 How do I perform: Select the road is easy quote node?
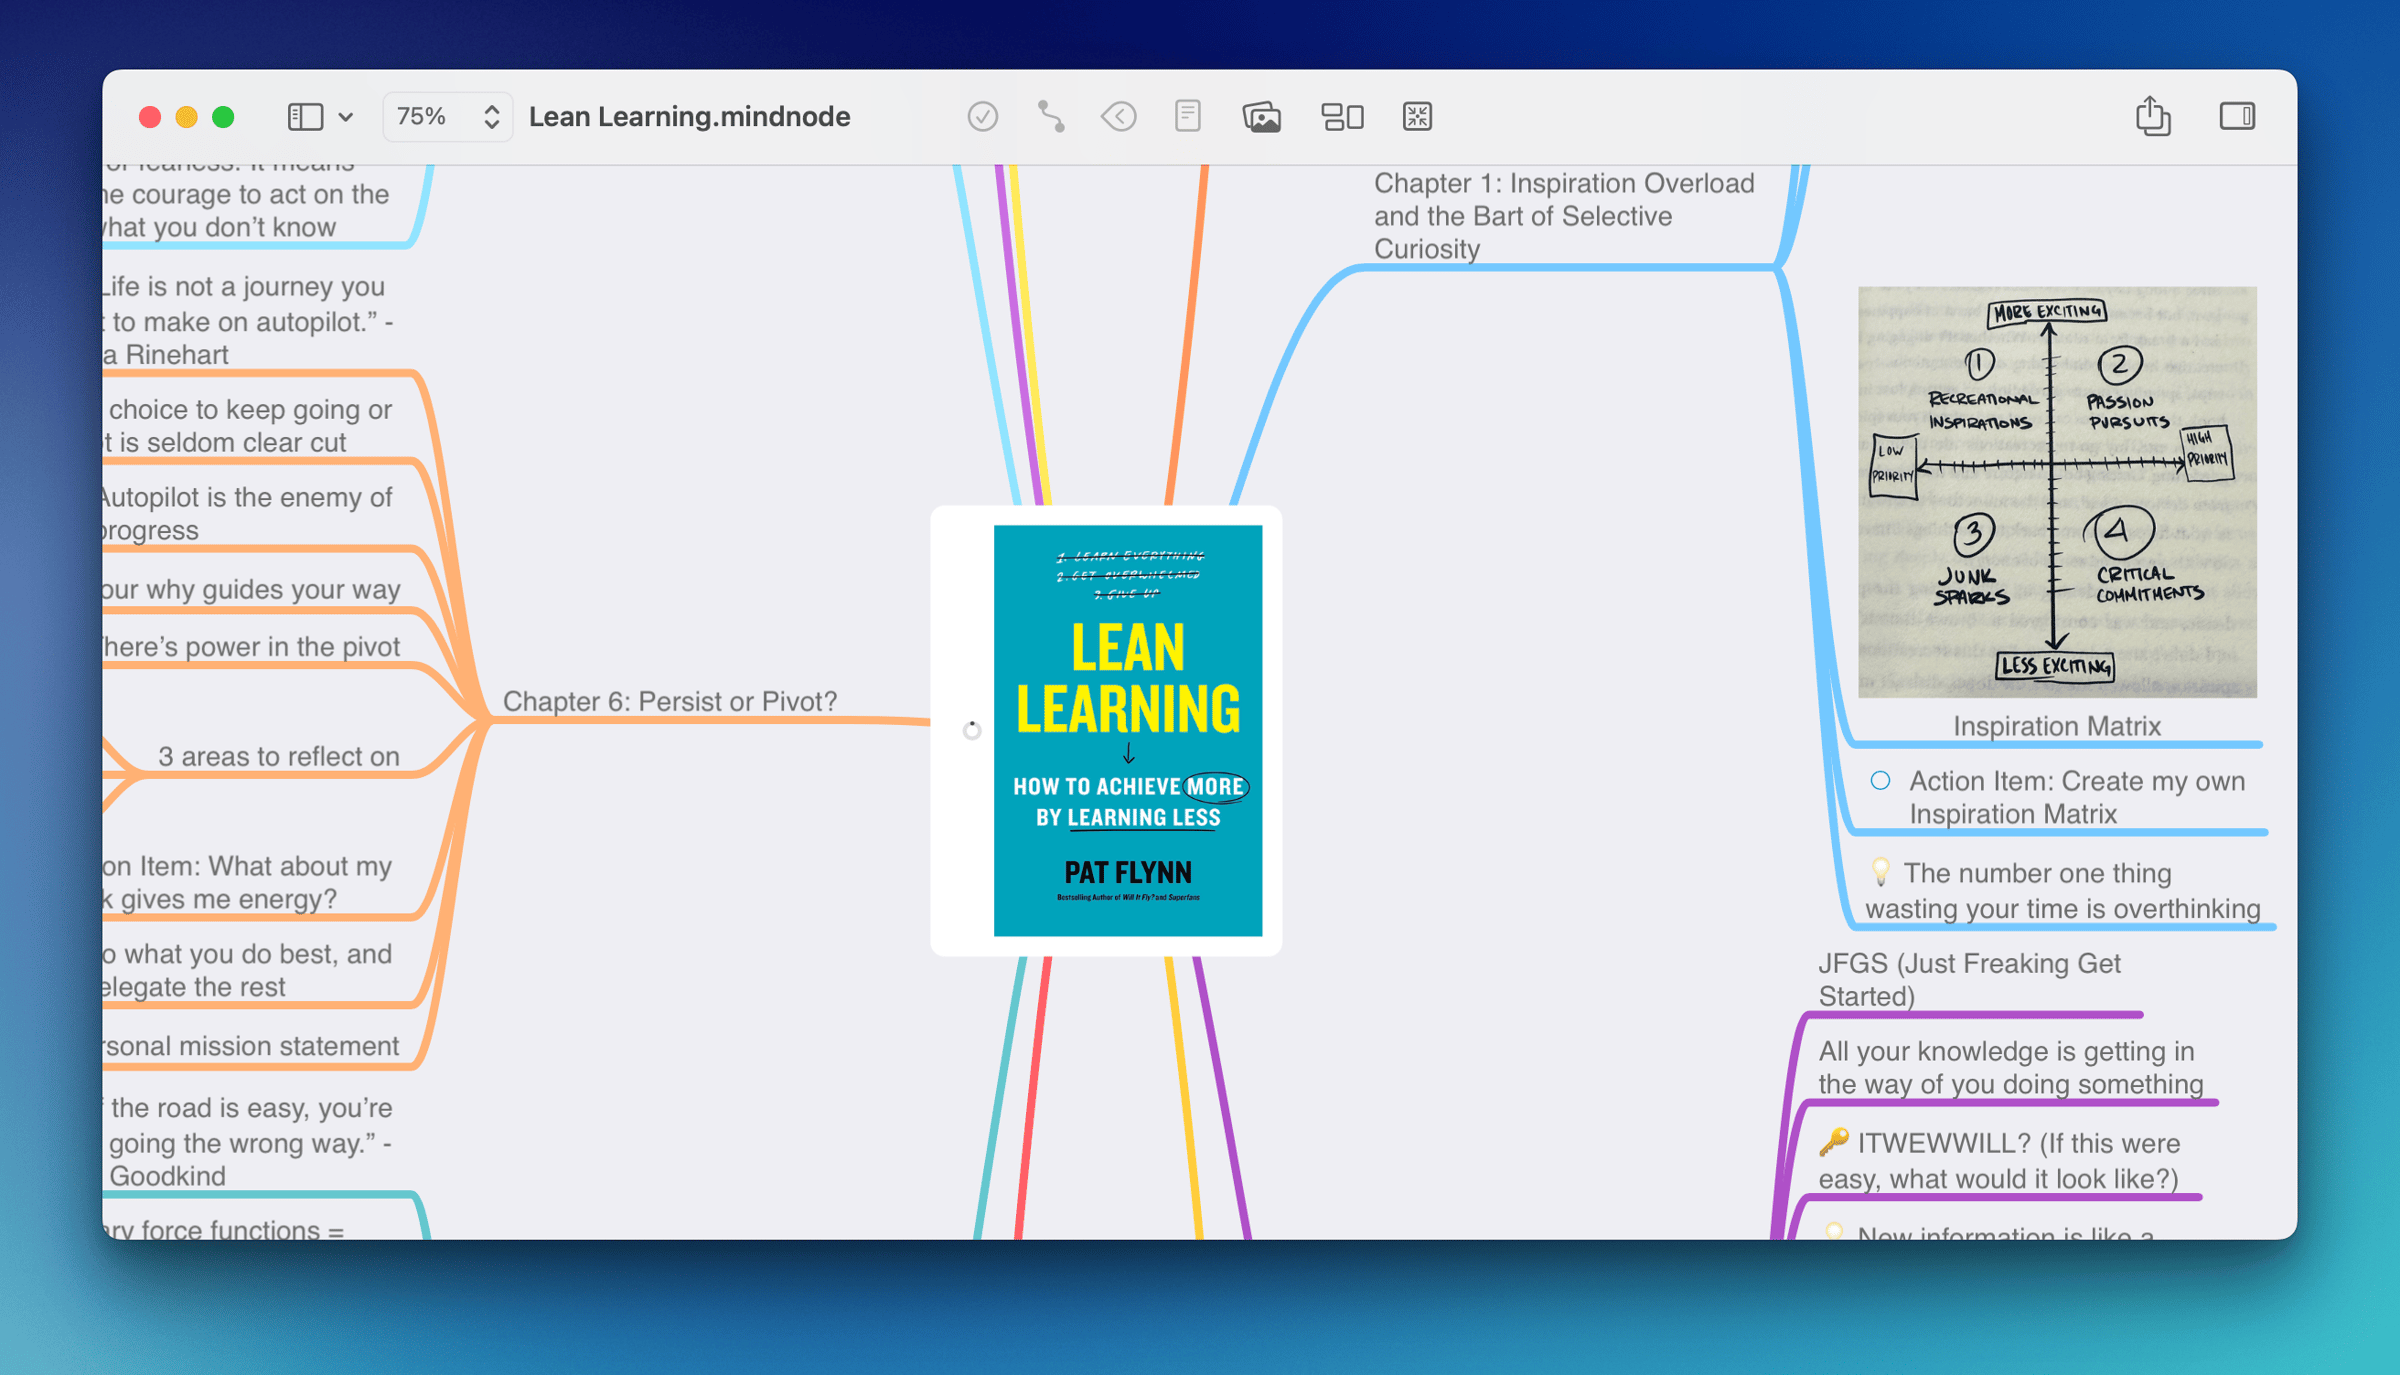[x=247, y=1142]
